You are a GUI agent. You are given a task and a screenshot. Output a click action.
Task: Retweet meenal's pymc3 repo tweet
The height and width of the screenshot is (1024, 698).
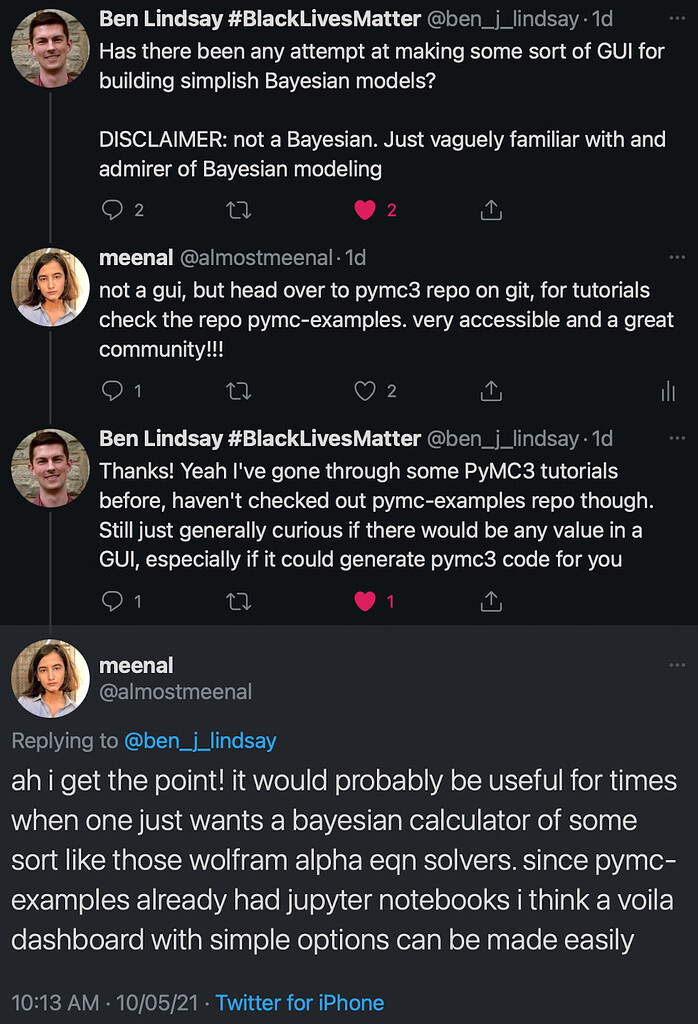239,391
